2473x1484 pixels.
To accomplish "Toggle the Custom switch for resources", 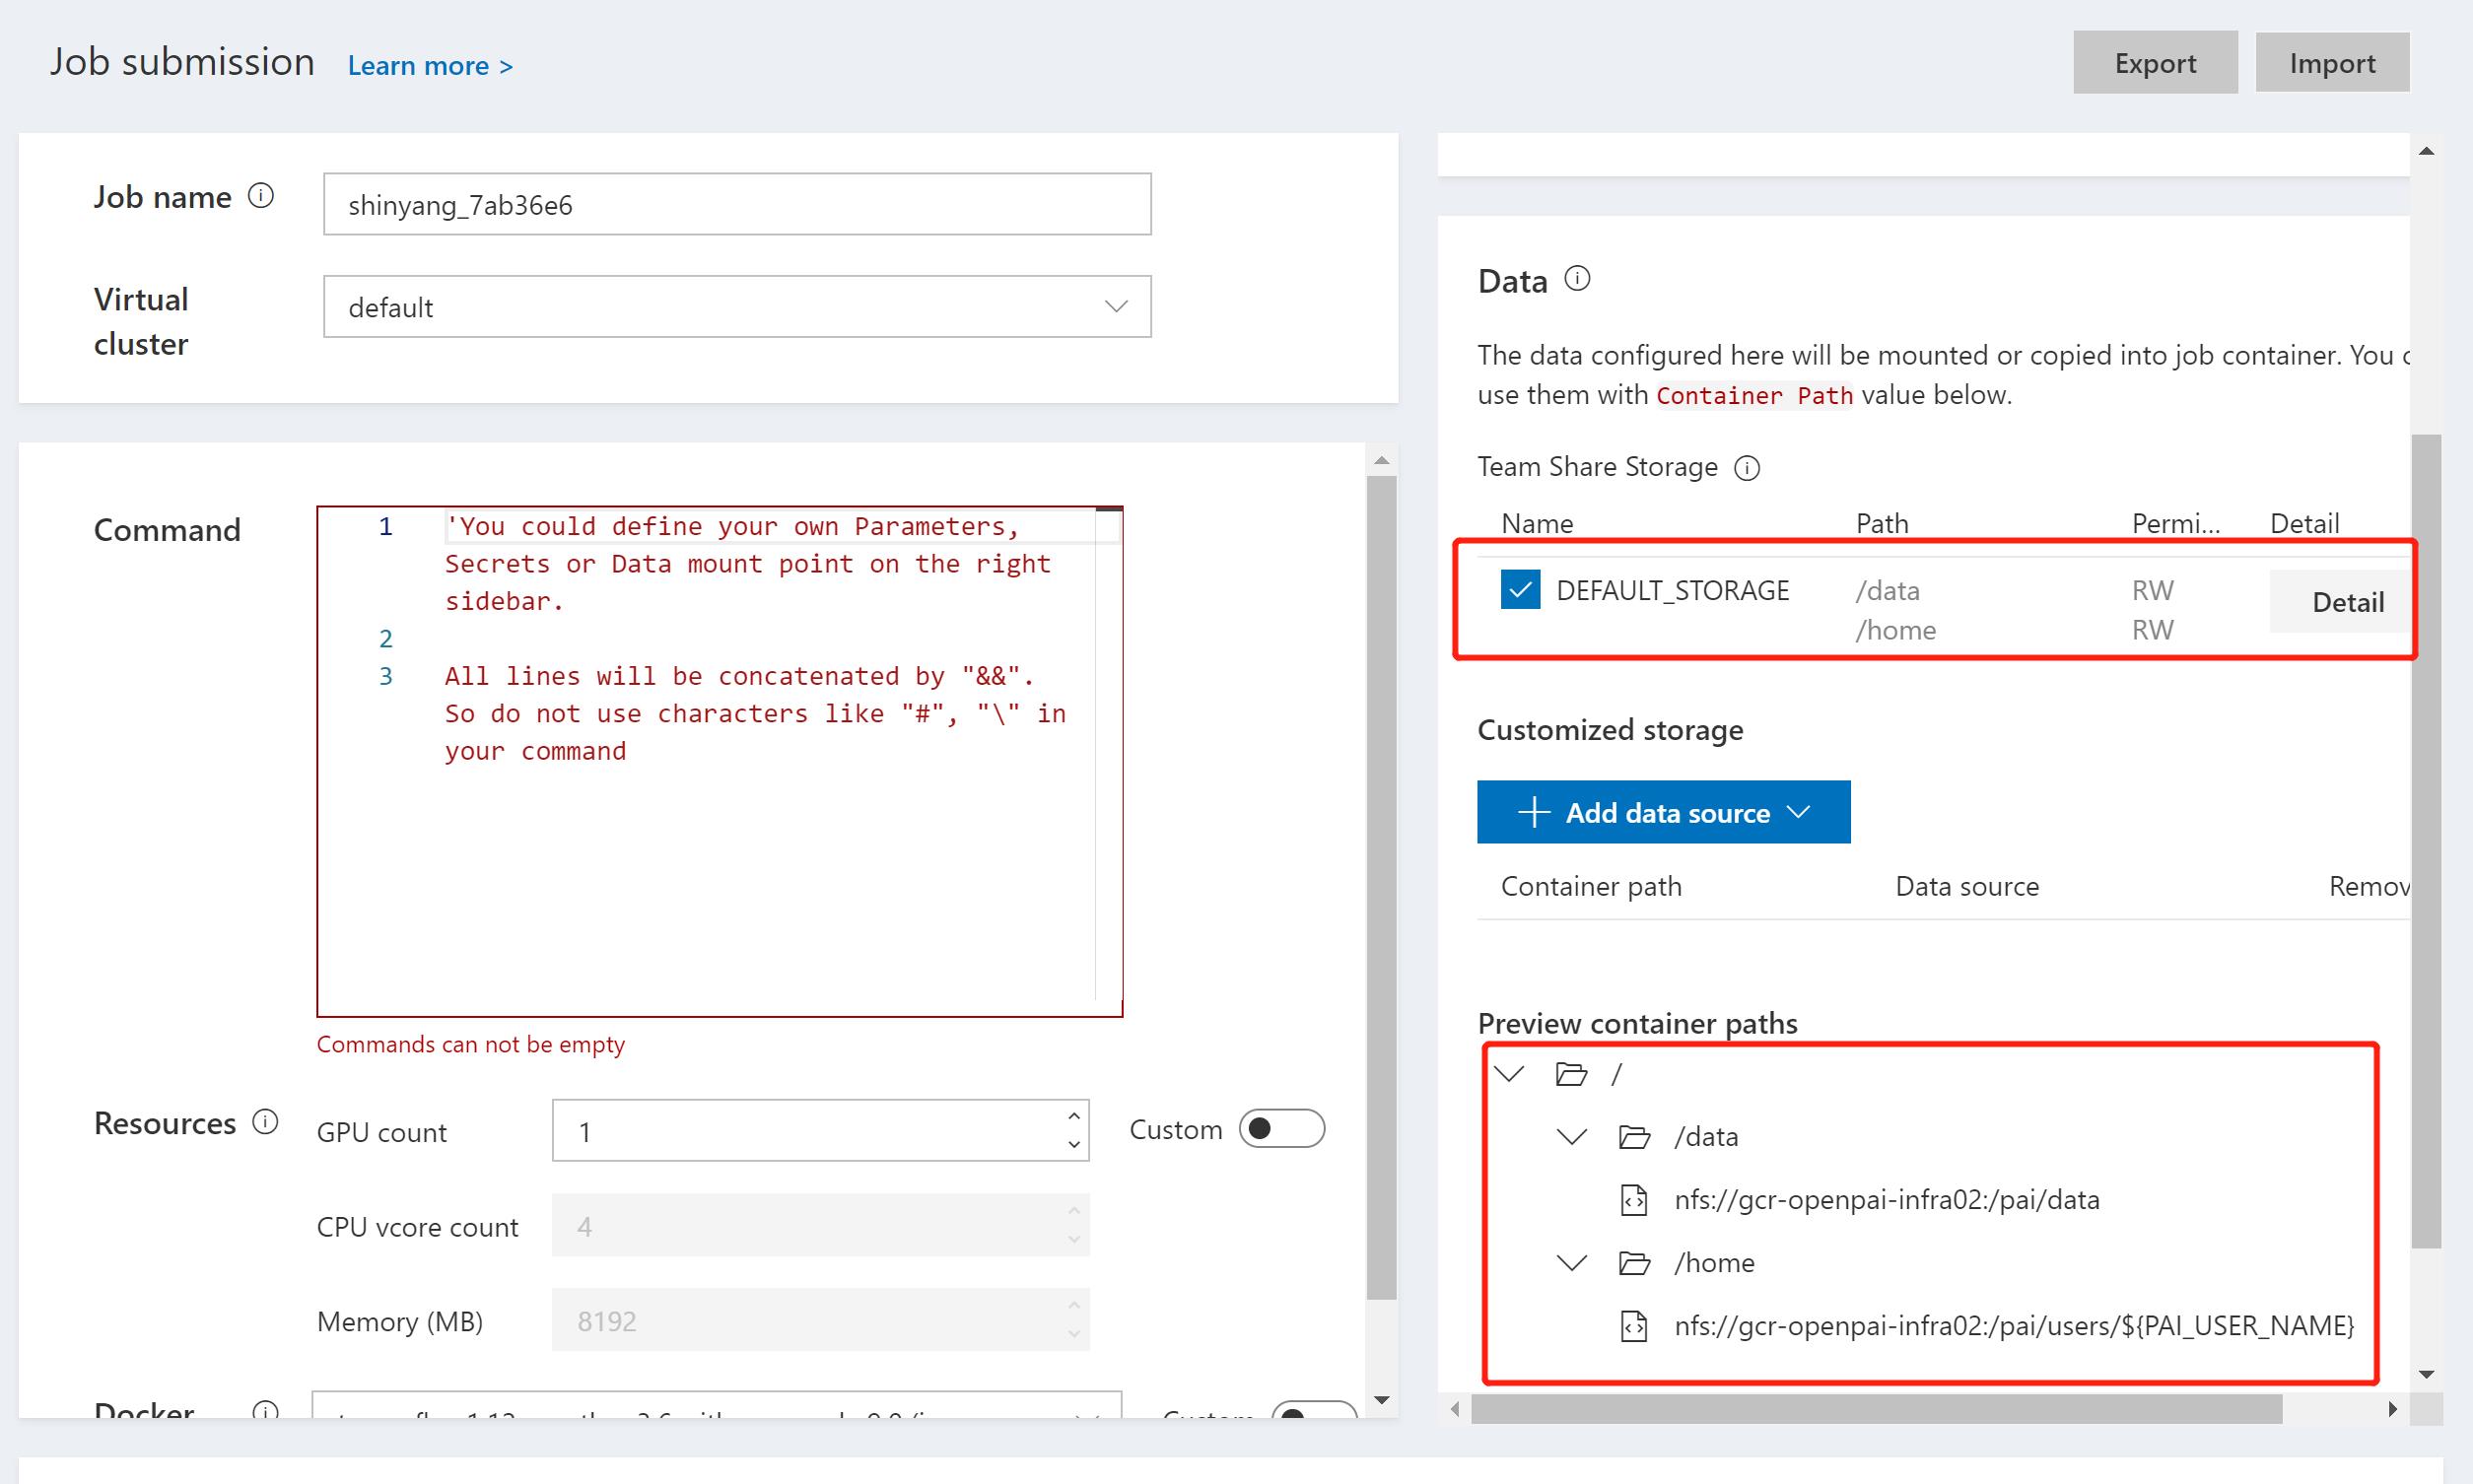I will pyautogui.click(x=1281, y=1129).
